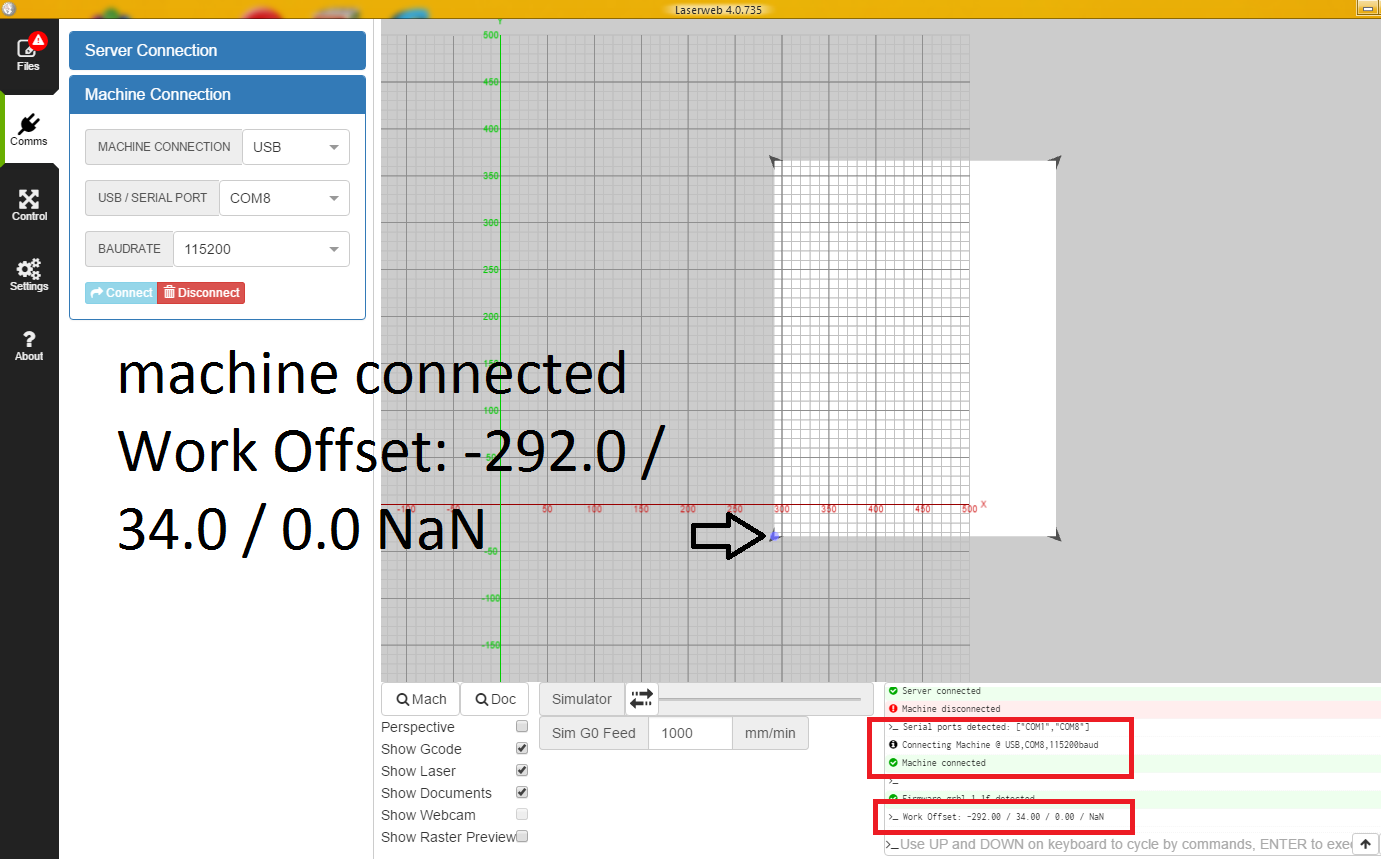Click the bottom-right corner handle of work area
1381x859 pixels.
click(1055, 537)
